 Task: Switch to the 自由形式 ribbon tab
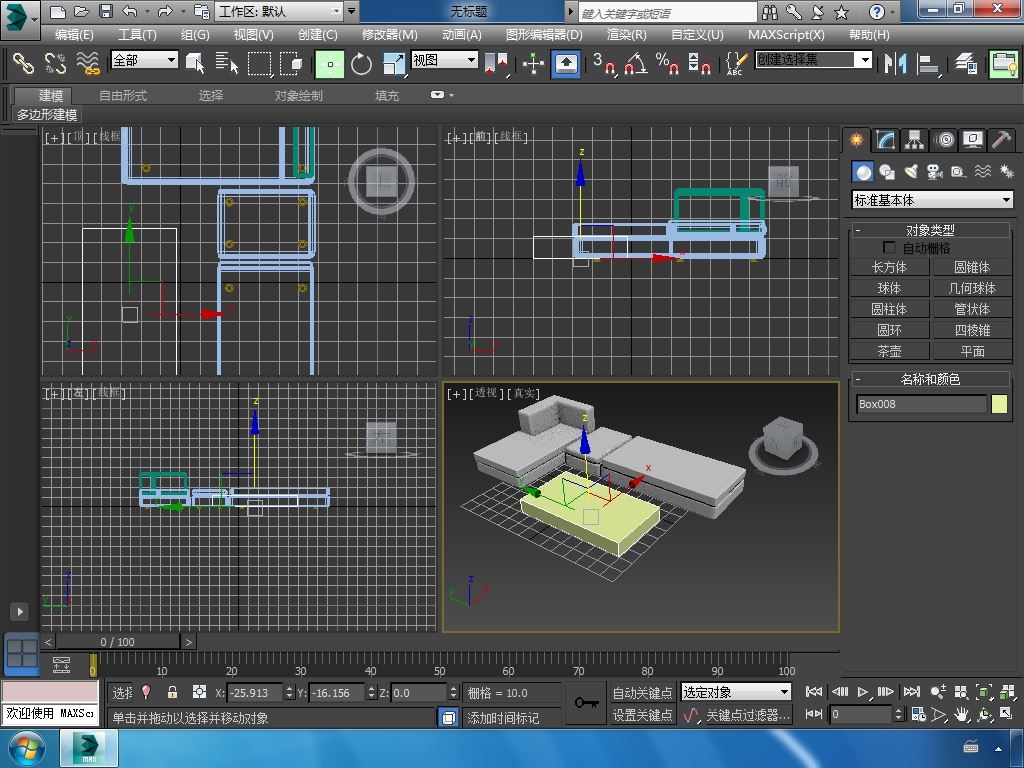123,95
